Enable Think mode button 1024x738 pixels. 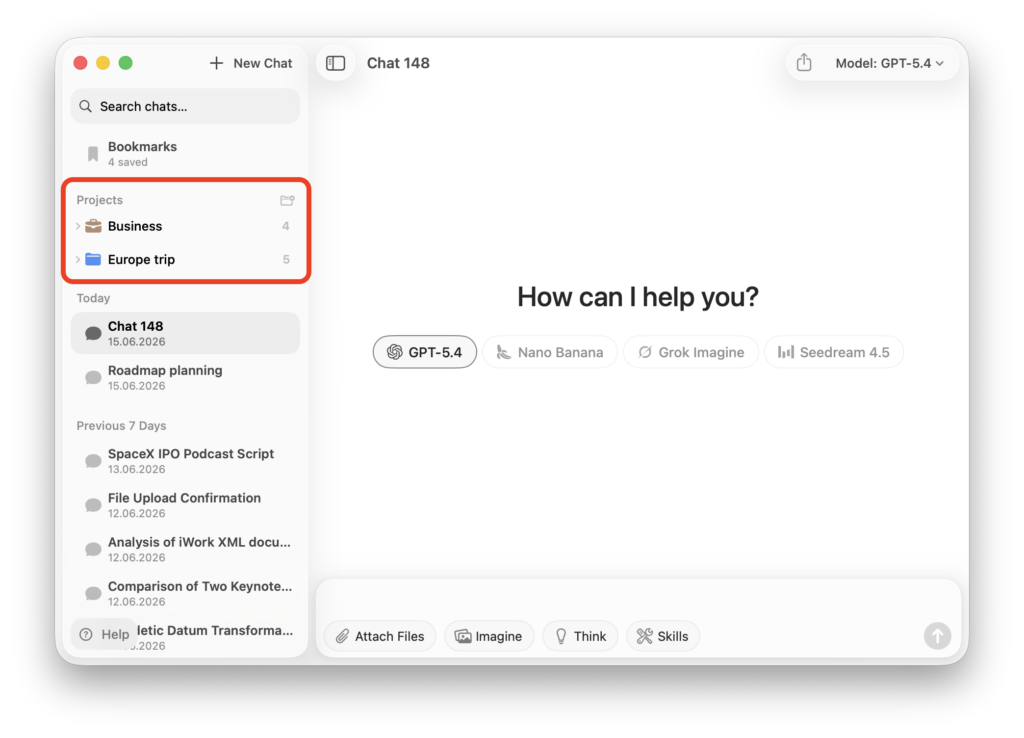[581, 636]
